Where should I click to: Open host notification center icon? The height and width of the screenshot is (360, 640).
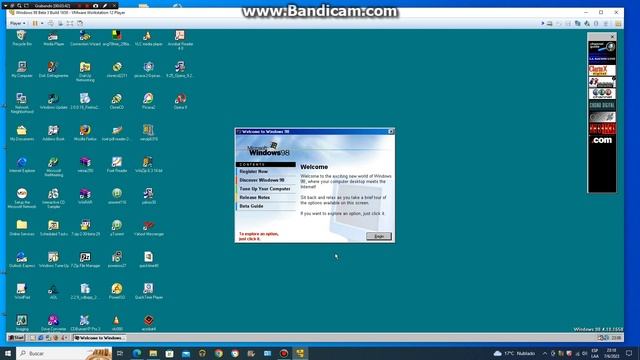[629, 353]
